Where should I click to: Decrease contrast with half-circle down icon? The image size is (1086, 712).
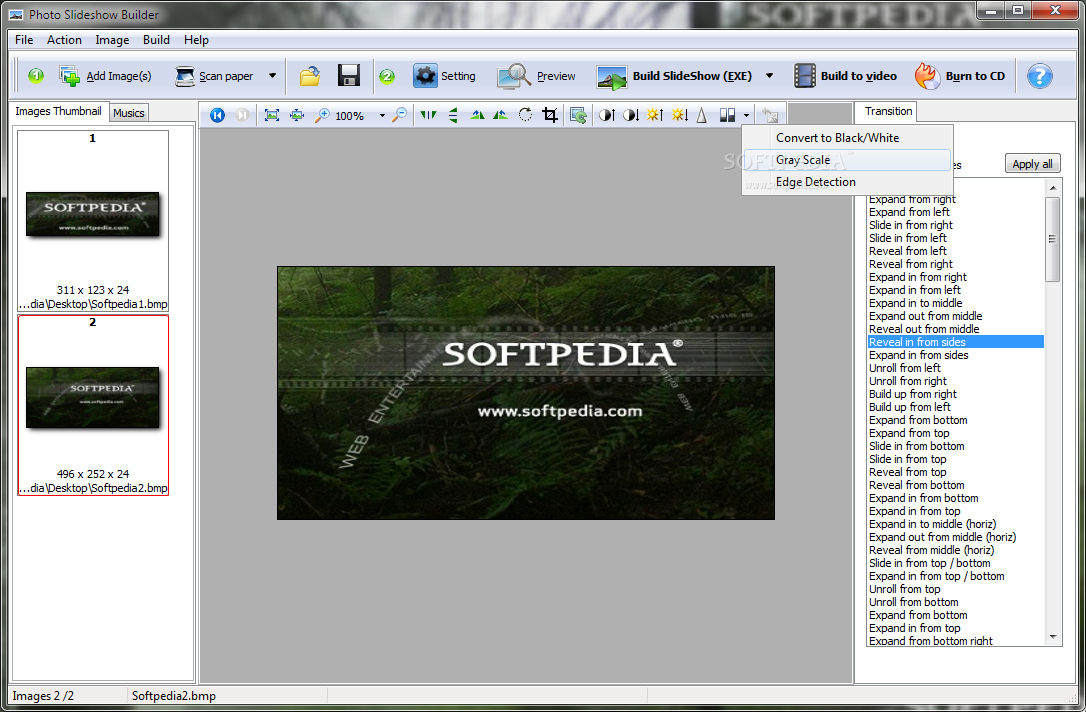(631, 115)
